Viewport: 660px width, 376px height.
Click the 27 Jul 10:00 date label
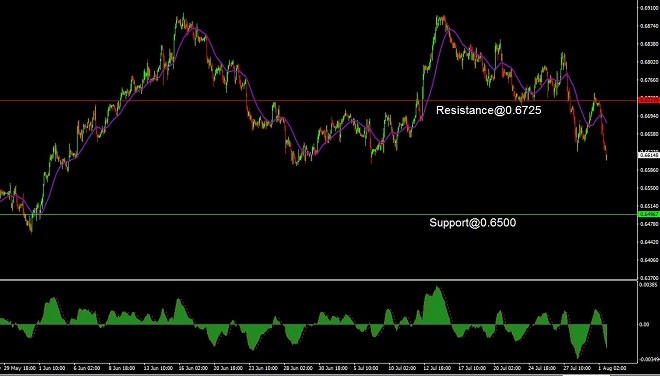click(x=577, y=368)
